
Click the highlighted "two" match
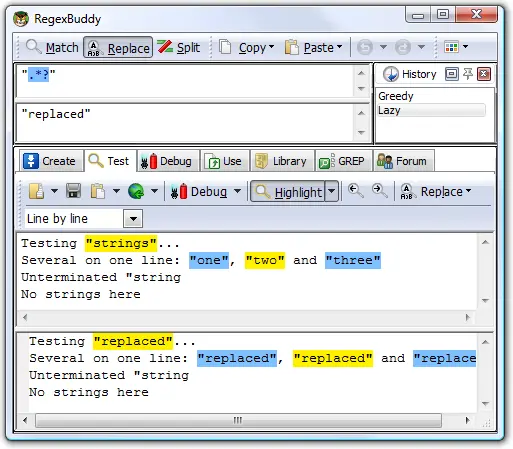[265, 260]
